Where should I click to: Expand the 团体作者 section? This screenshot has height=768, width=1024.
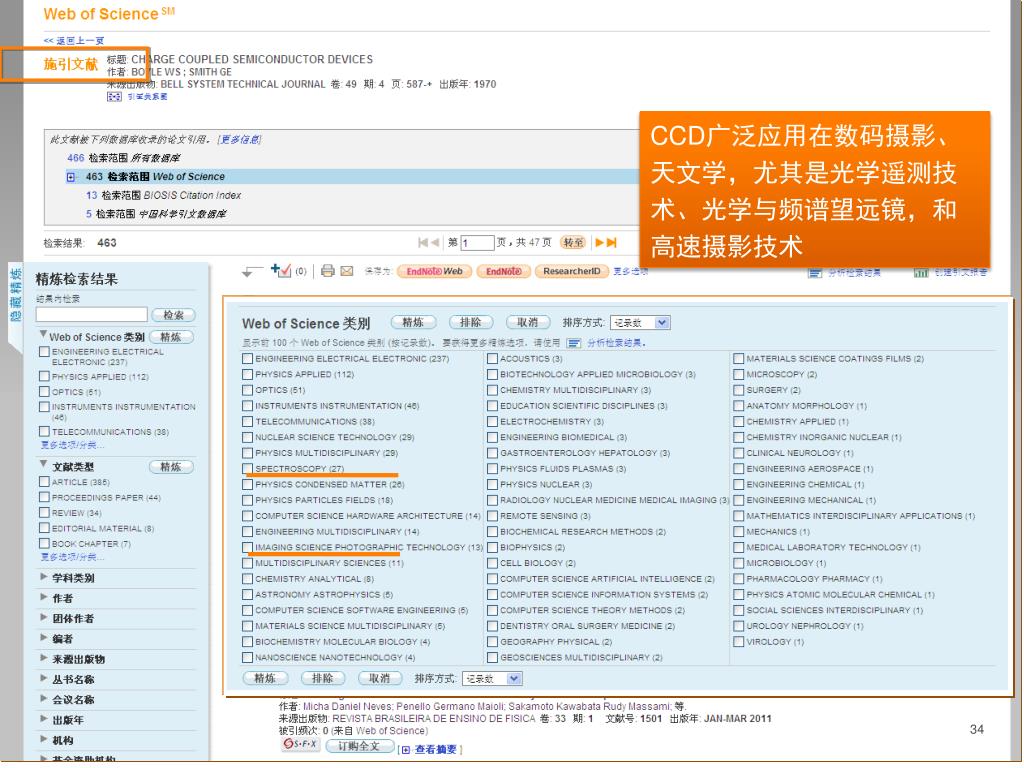pyautogui.click(x=44, y=617)
